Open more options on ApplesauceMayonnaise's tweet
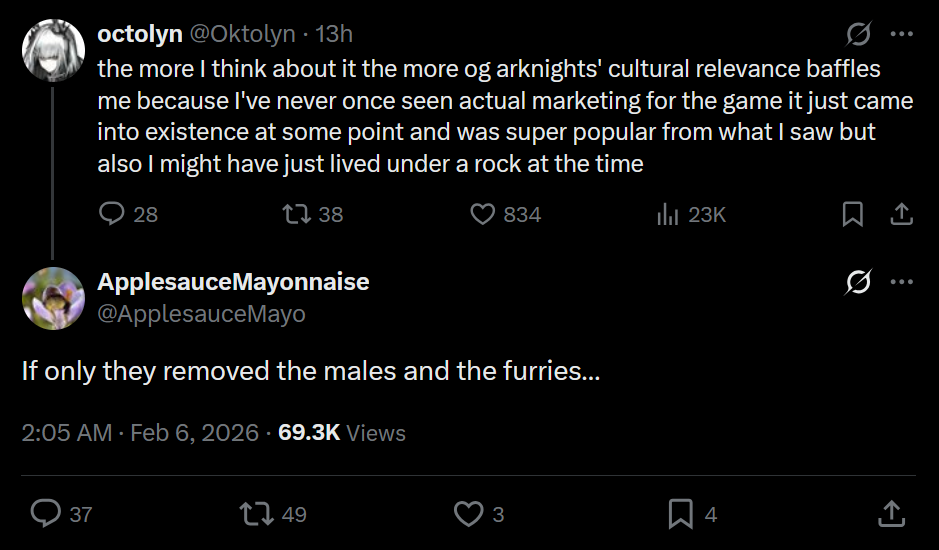The height and width of the screenshot is (550, 939). [x=902, y=282]
